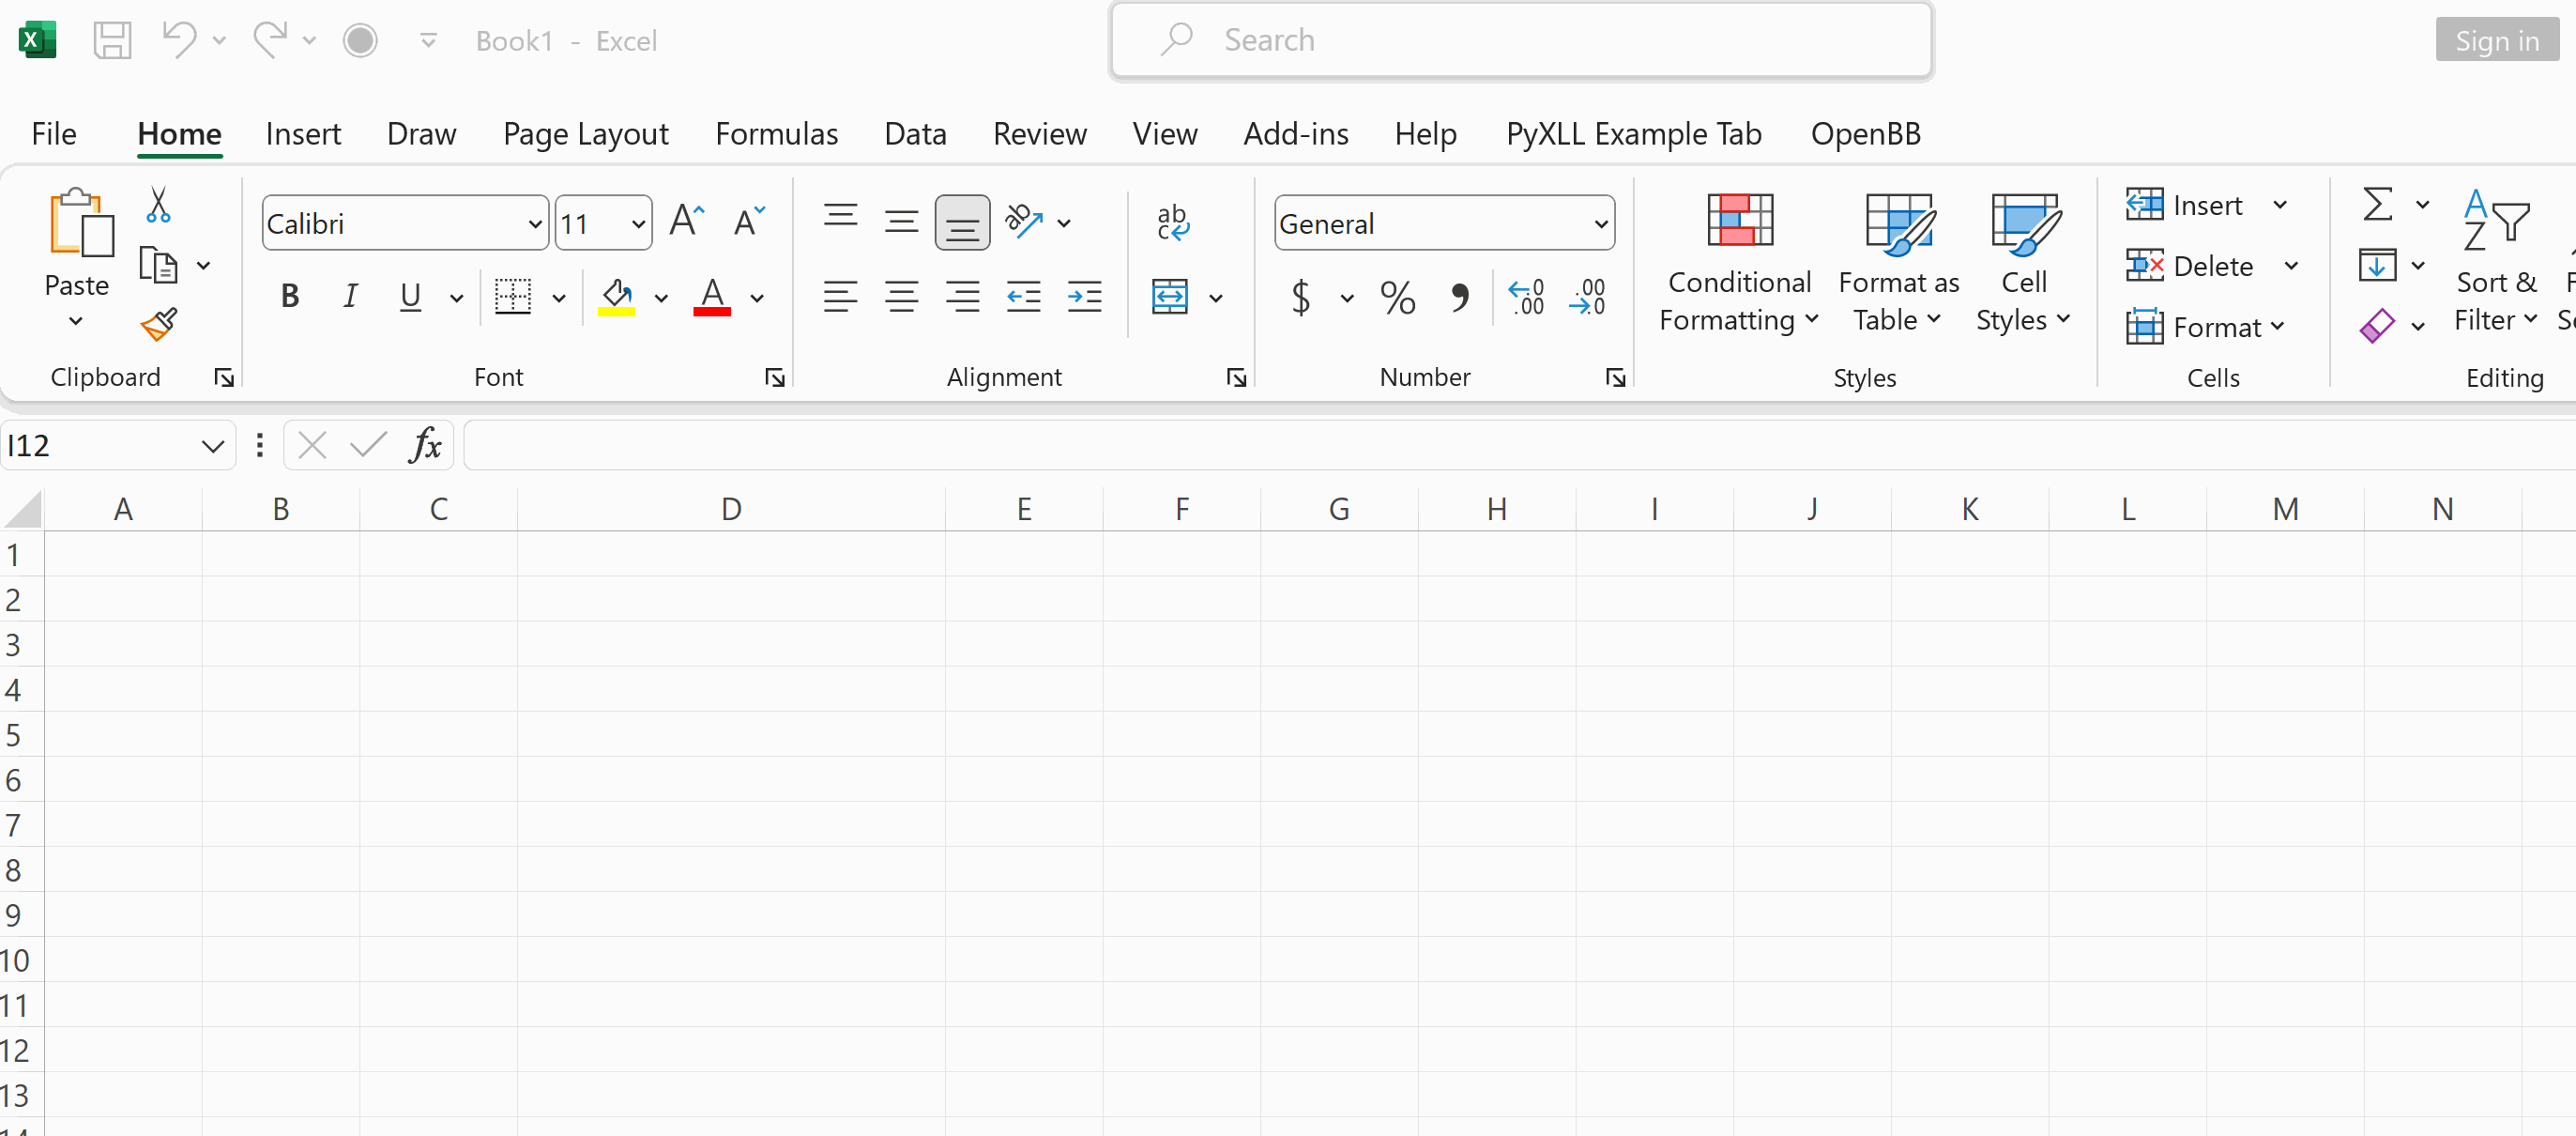
Task: Decrease decimal places
Action: [x=1588, y=297]
